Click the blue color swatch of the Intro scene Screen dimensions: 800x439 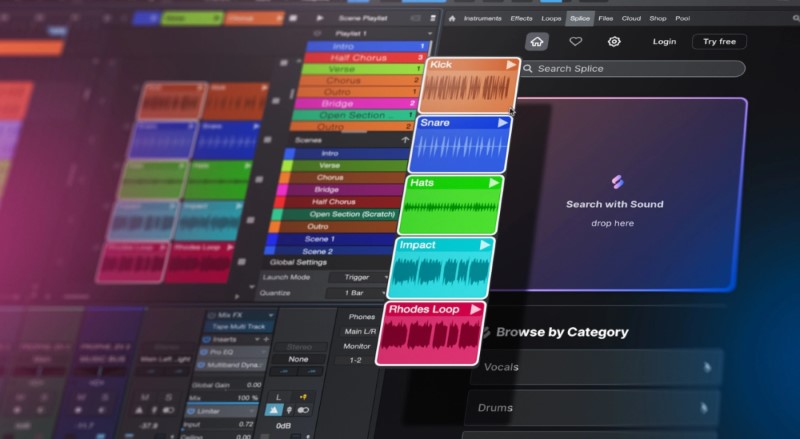tap(289, 153)
